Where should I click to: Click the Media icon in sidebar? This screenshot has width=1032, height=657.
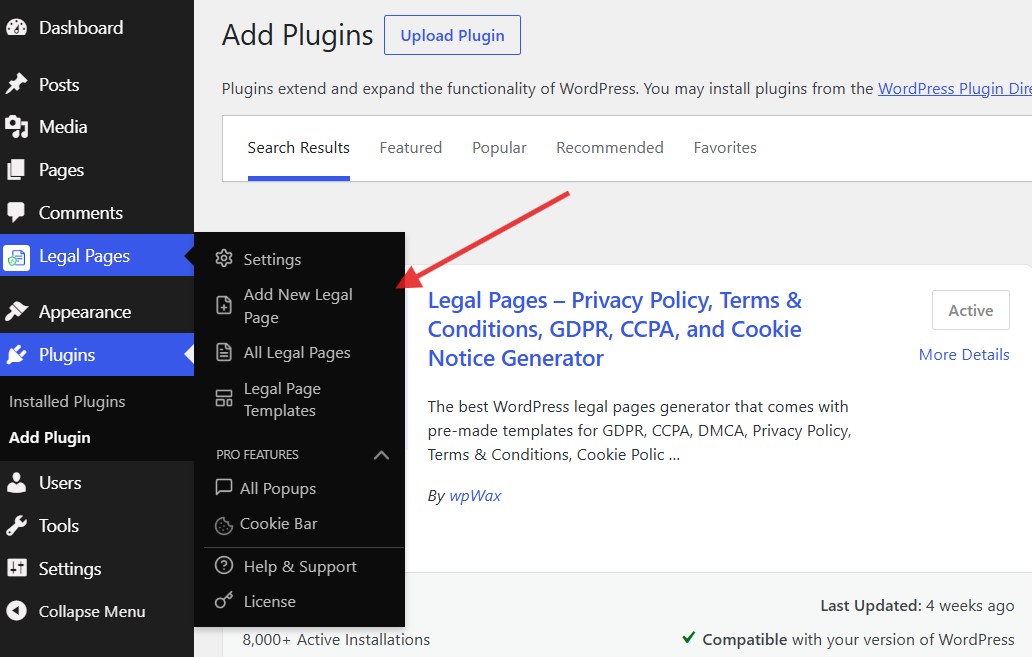tap(16, 126)
